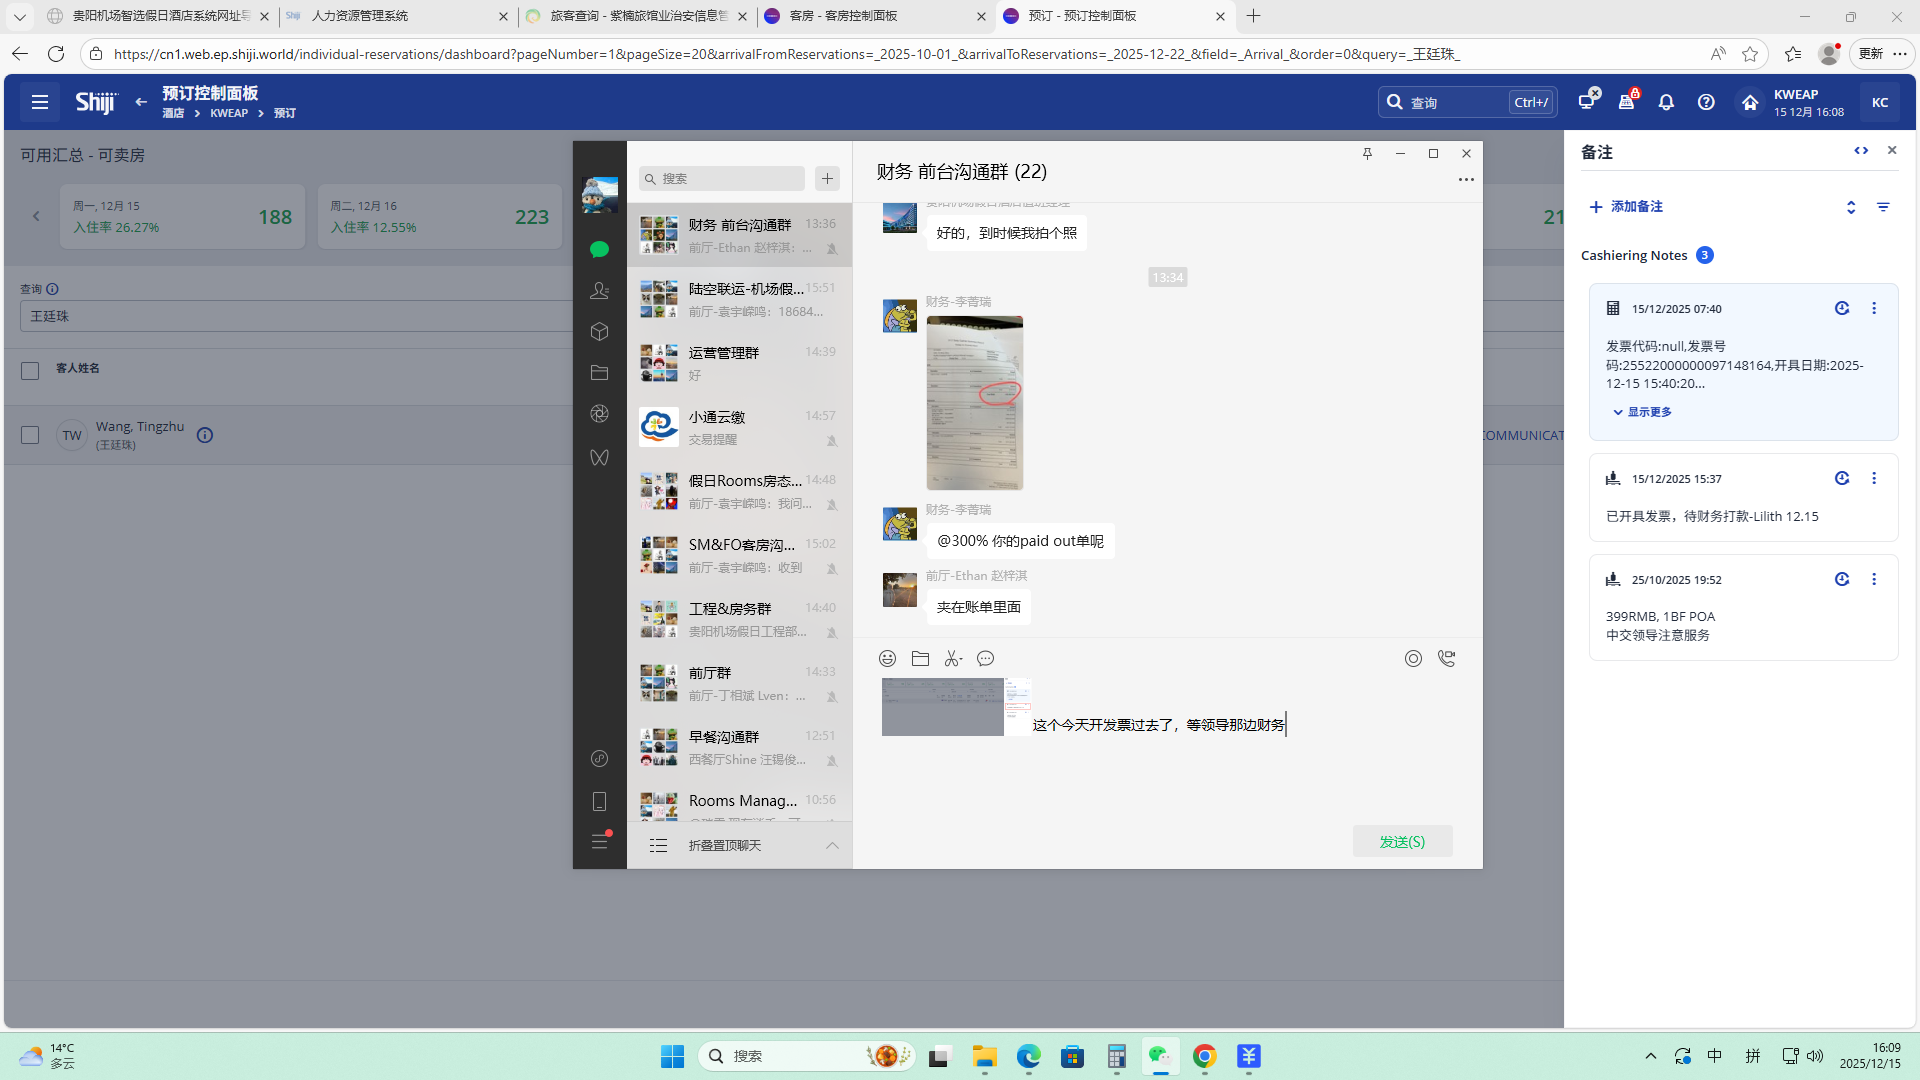Click the 发送(S) send button
The height and width of the screenshot is (1080, 1920).
pyautogui.click(x=1402, y=842)
